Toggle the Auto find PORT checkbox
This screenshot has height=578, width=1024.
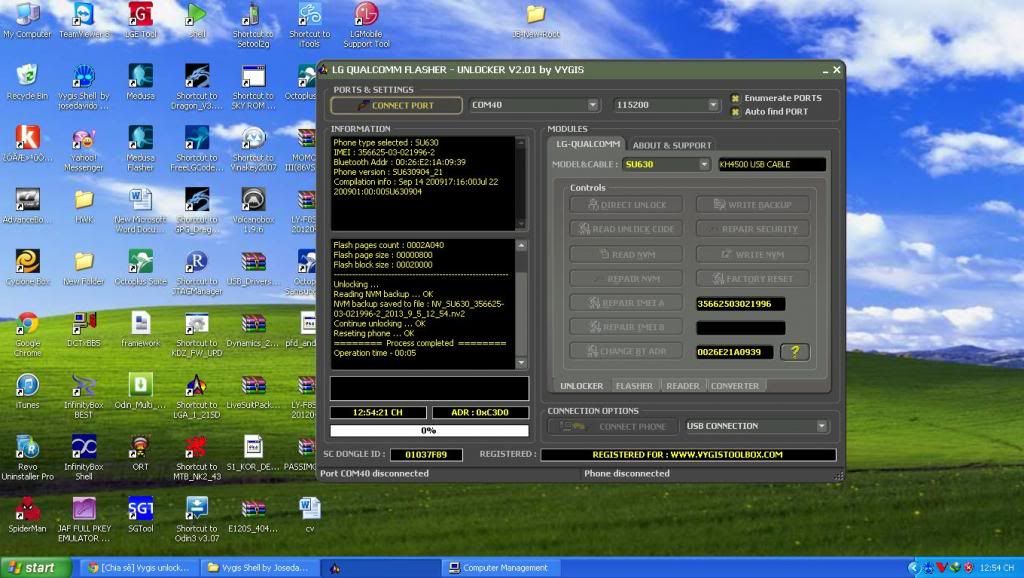[x=735, y=112]
